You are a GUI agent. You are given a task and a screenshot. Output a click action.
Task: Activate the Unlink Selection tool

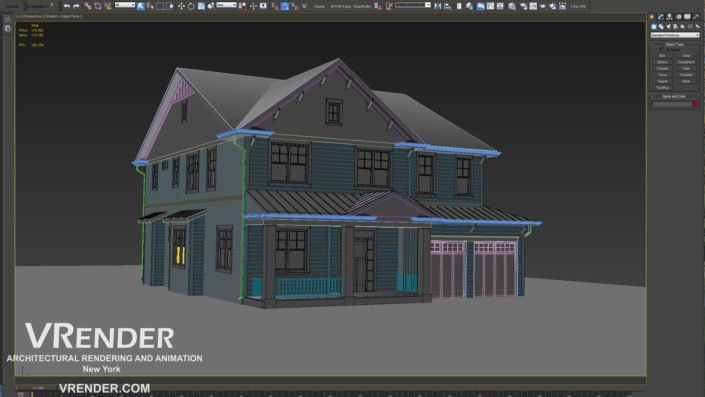point(98,6)
